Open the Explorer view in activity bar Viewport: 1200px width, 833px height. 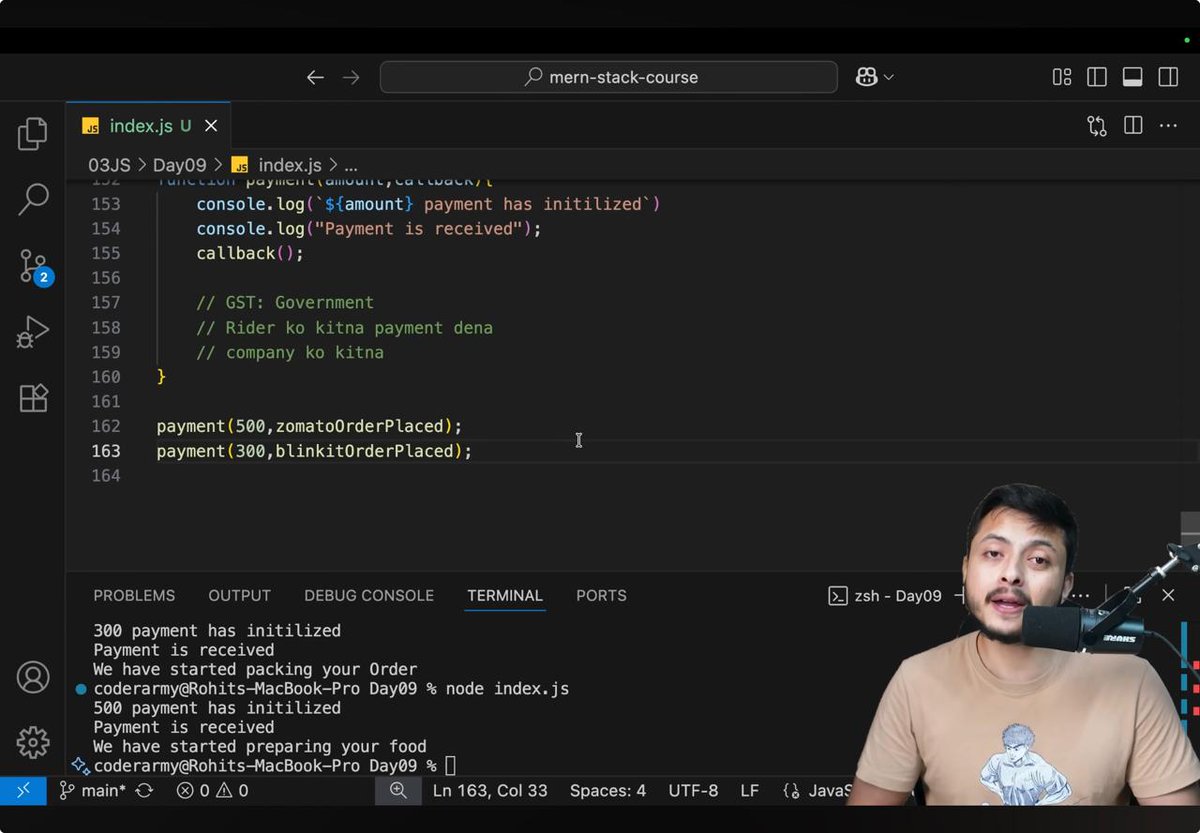pos(33,134)
